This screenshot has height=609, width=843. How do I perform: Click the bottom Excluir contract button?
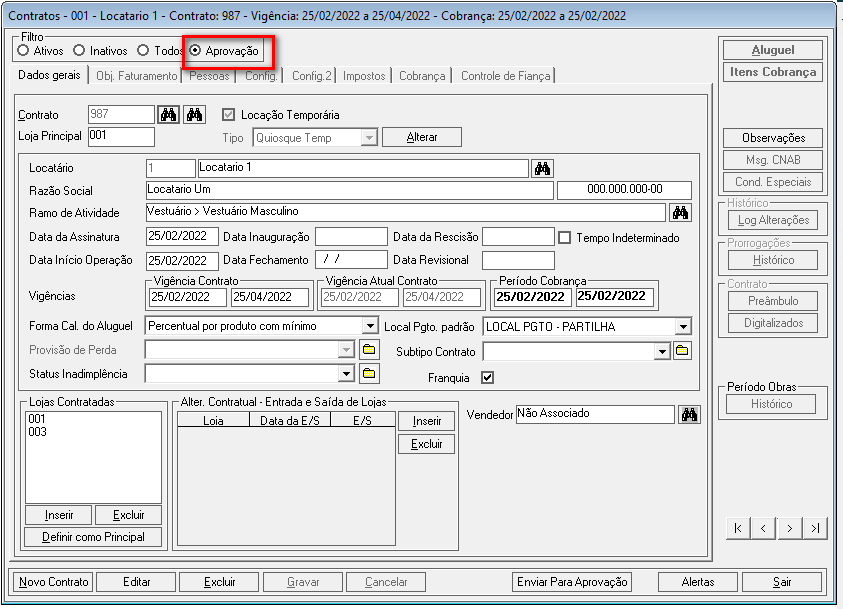point(219,582)
